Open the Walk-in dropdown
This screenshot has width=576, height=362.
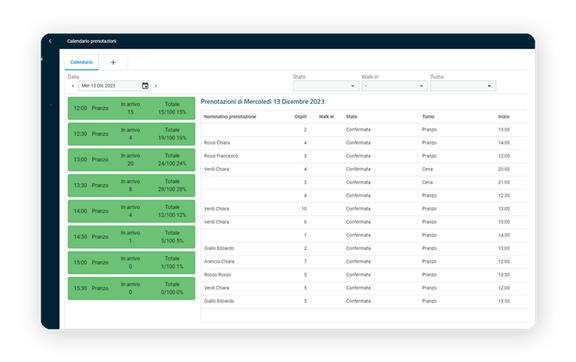394,86
